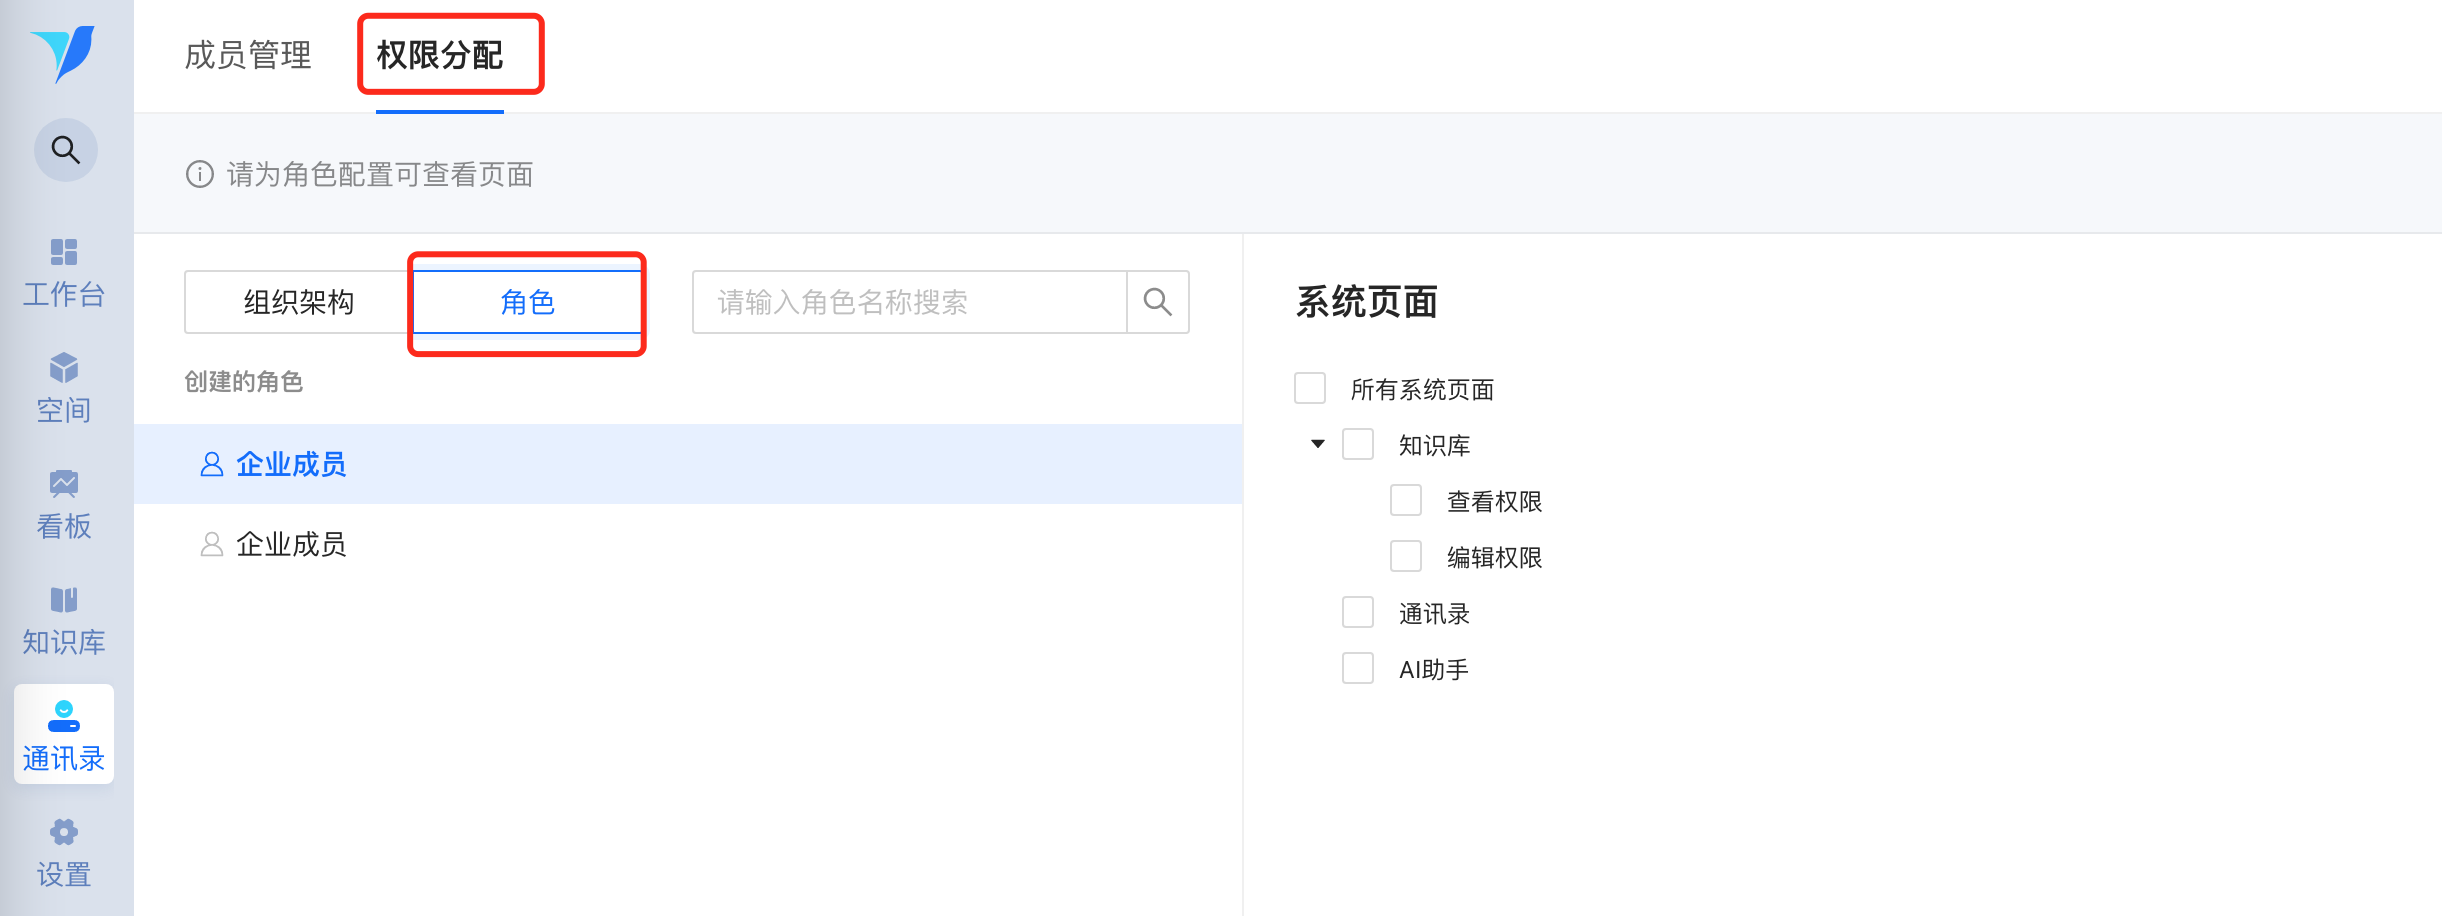
Task: Focus the 请输入角色名称搜索 input field
Action: point(908,302)
